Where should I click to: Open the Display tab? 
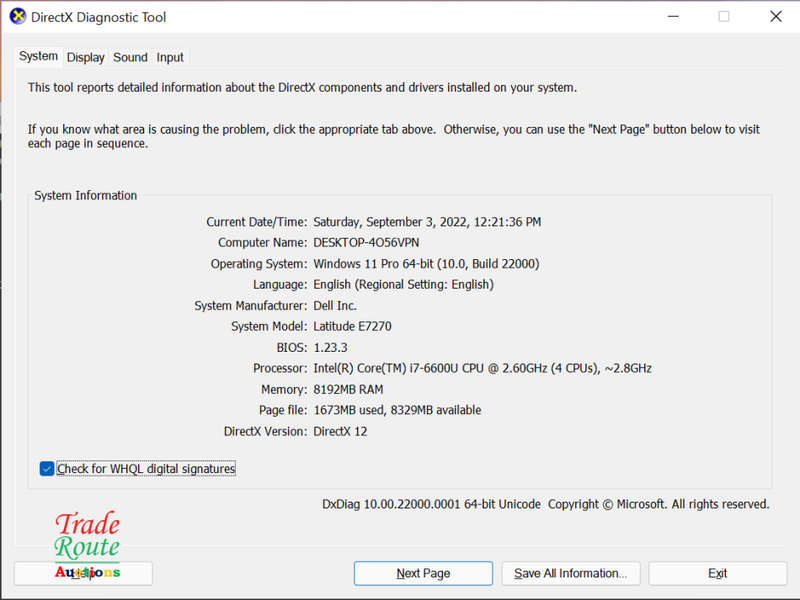[85, 57]
